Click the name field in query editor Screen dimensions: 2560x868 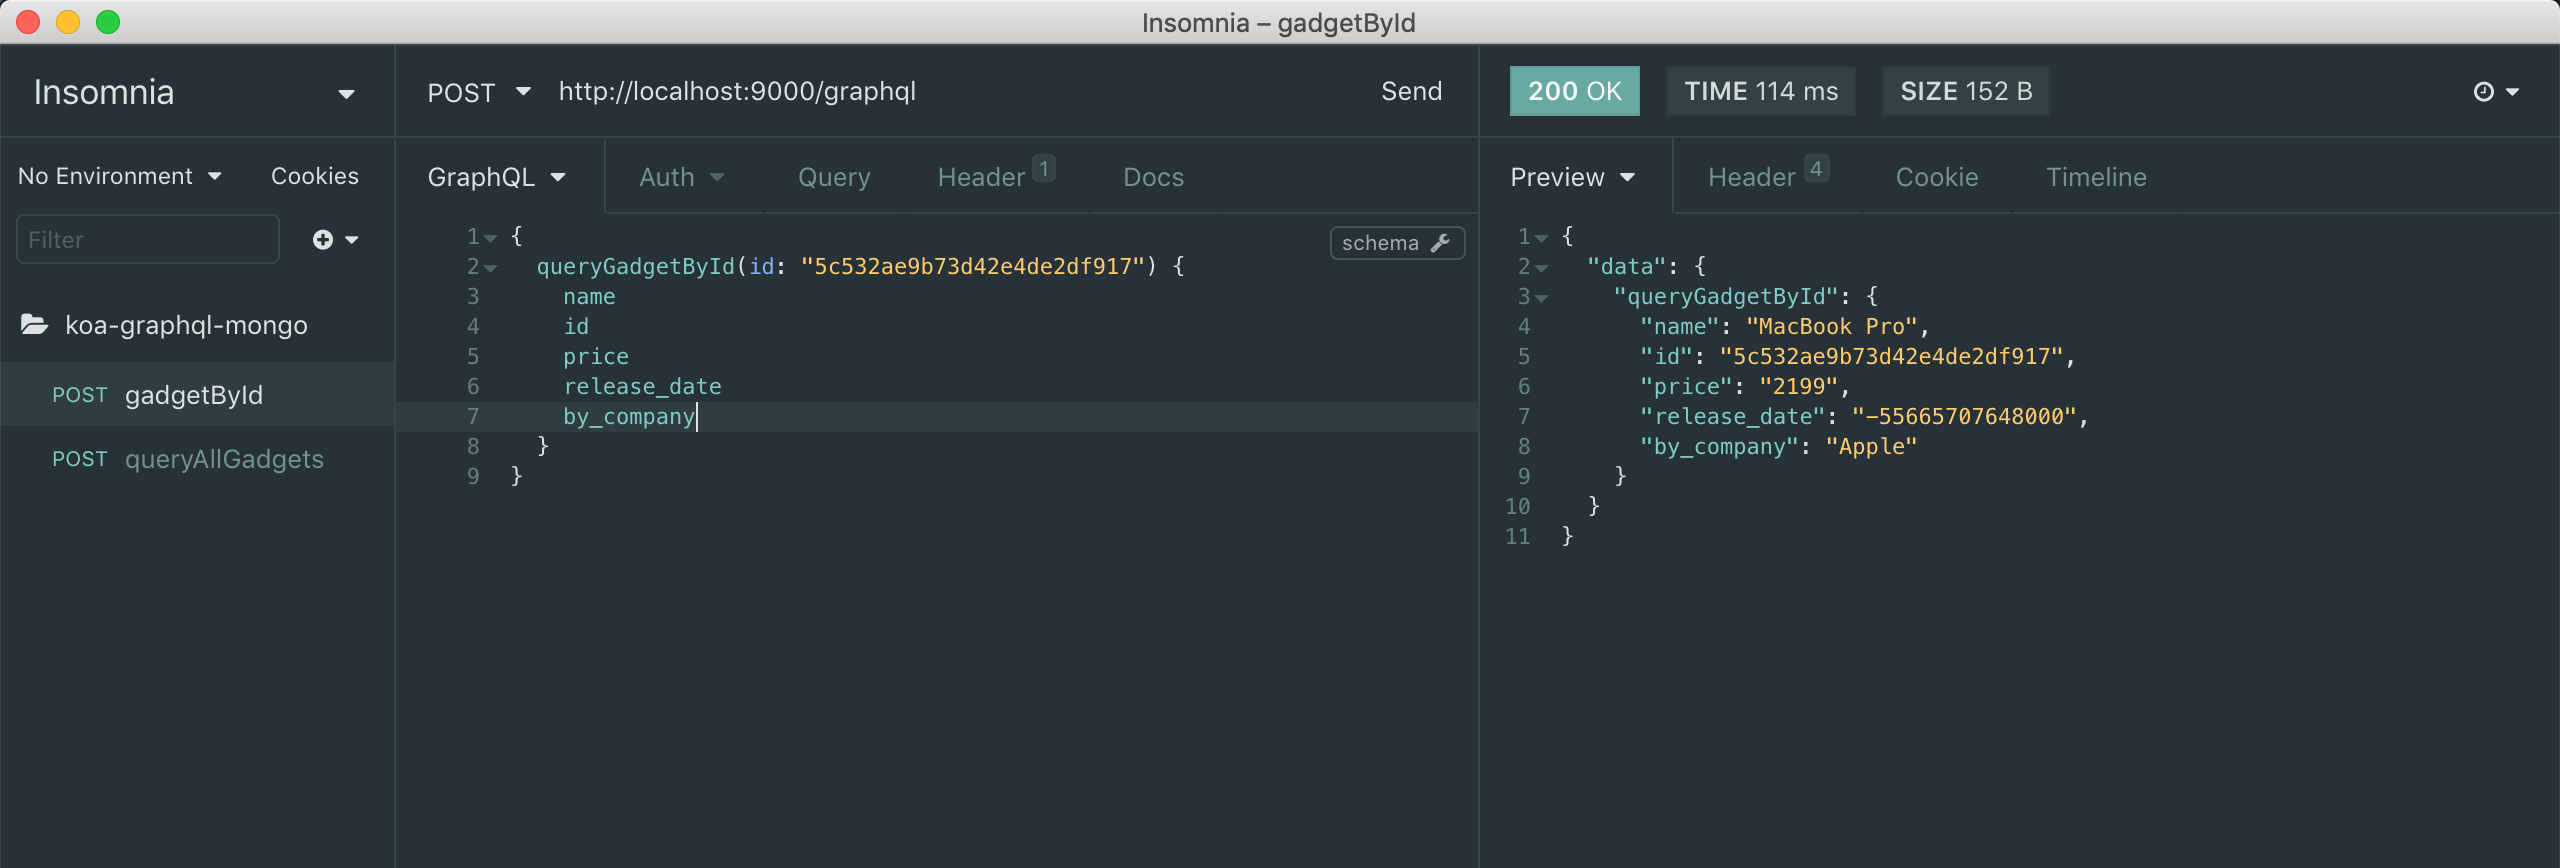pos(589,297)
